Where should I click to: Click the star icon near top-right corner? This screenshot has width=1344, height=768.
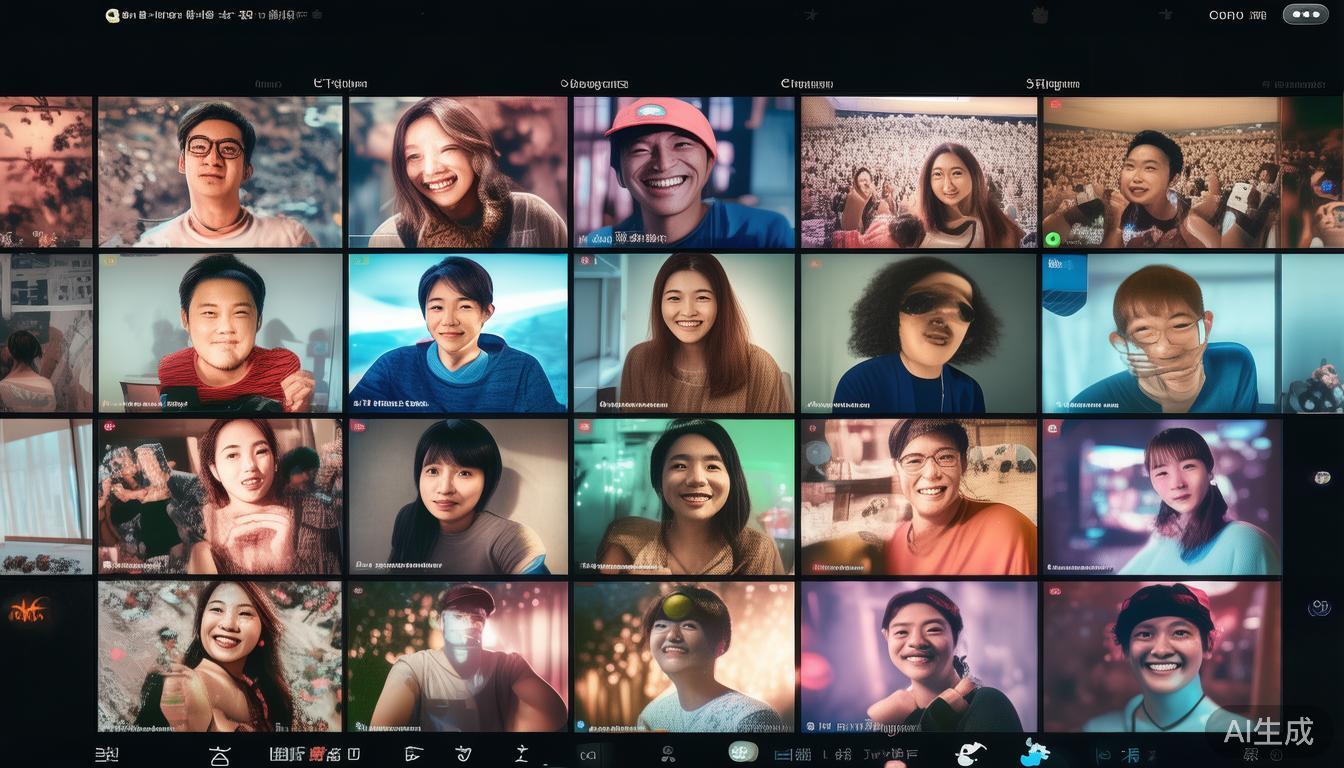1165,14
